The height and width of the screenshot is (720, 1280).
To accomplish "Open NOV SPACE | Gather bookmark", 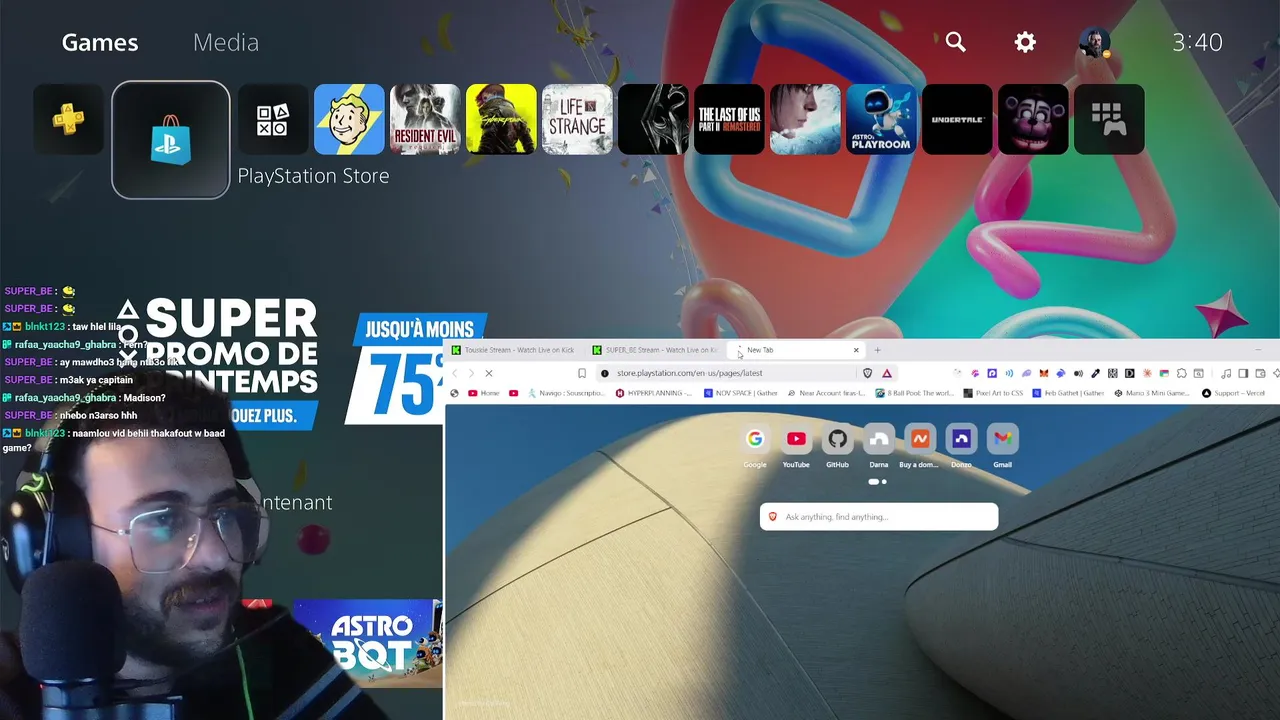I will 741,393.
